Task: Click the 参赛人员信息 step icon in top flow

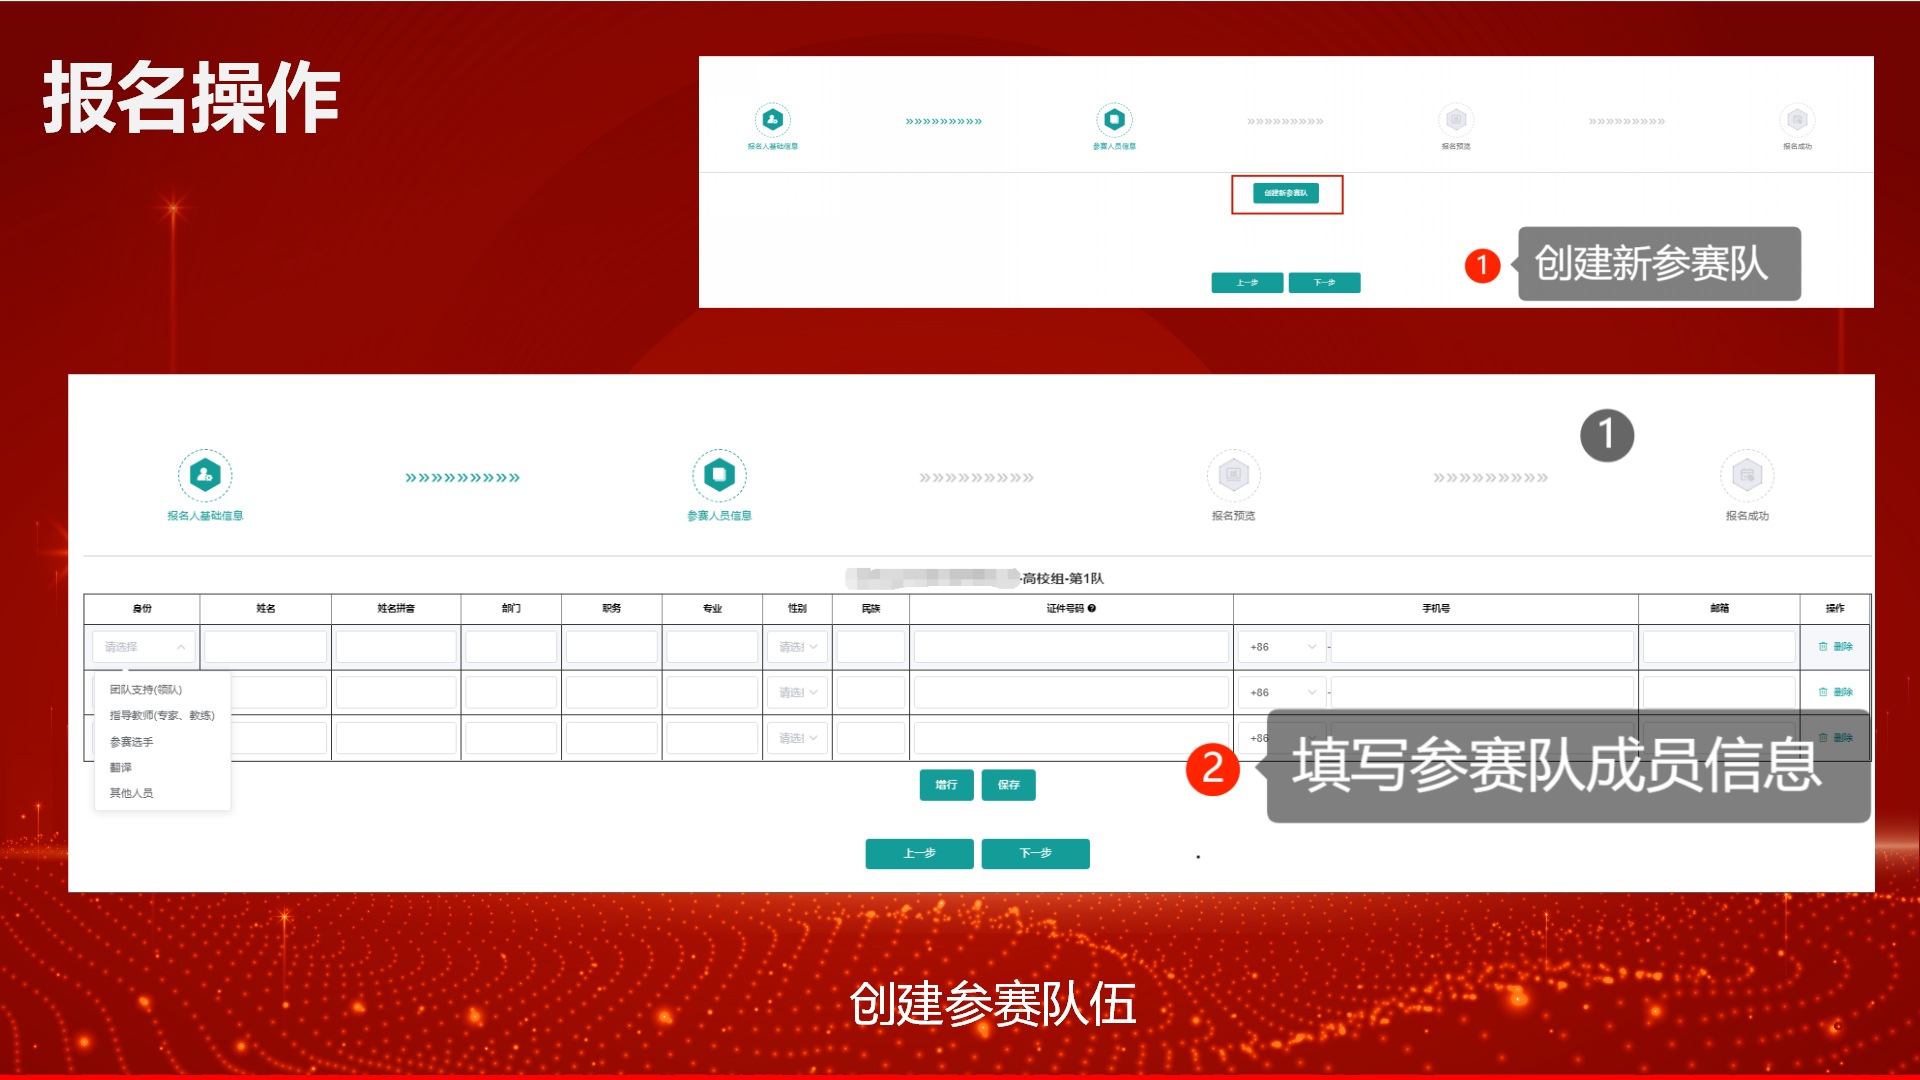Action: [x=1114, y=118]
